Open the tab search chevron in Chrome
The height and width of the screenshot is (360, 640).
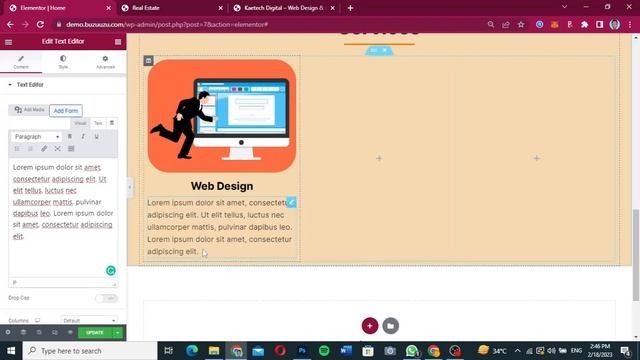(564, 7)
